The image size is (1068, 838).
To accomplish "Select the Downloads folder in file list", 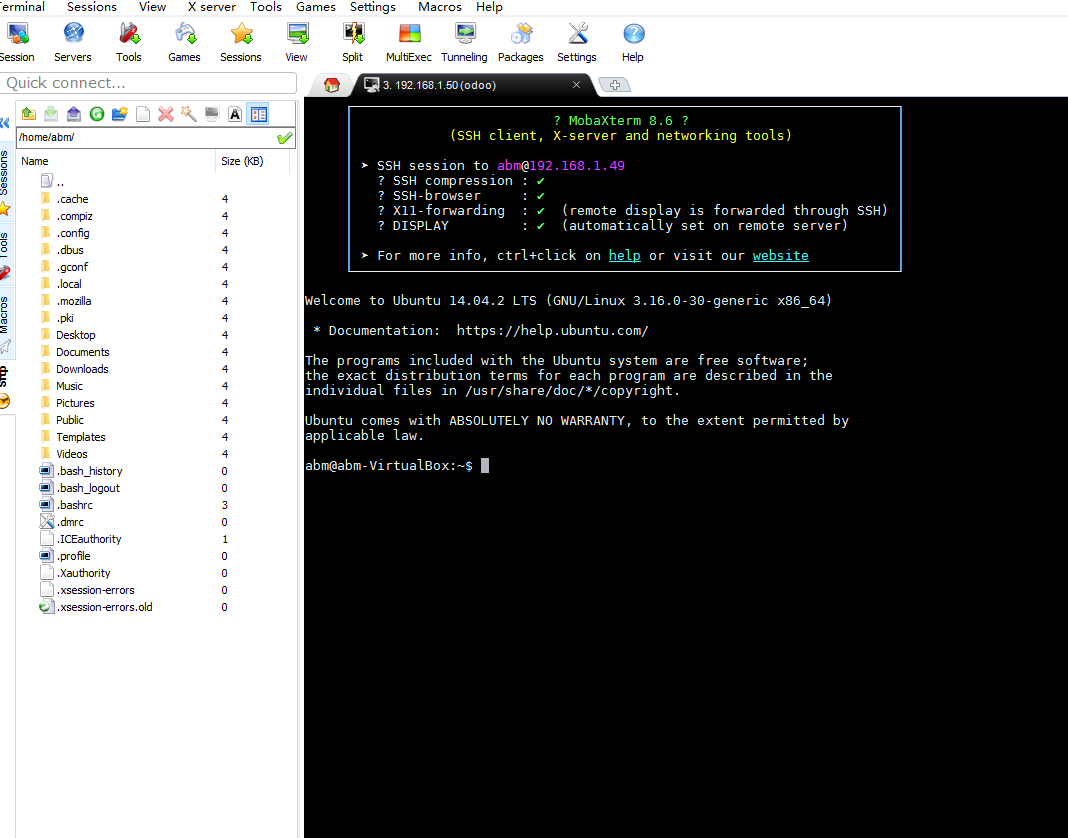I will point(82,369).
